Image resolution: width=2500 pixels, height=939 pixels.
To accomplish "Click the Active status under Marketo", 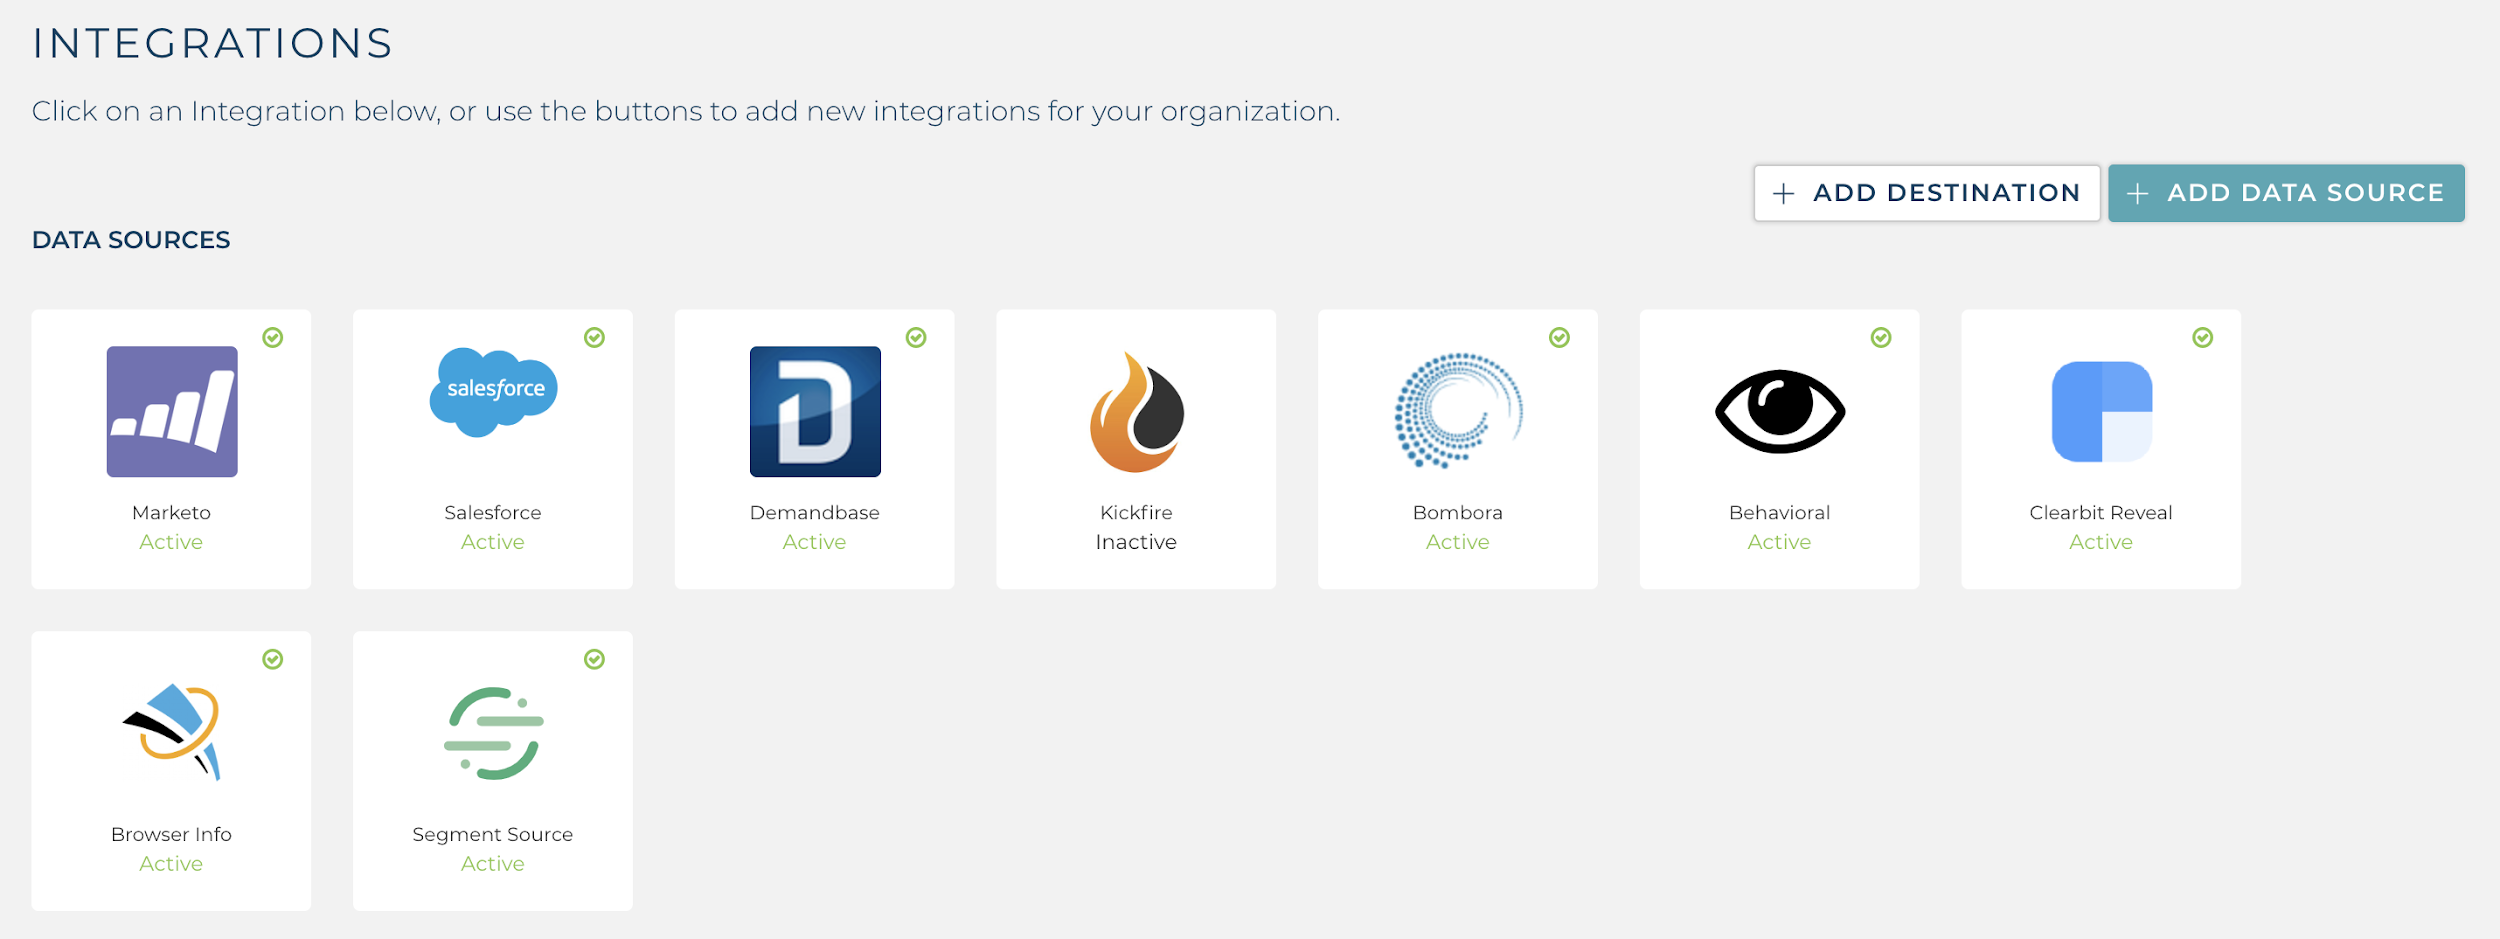I will pyautogui.click(x=171, y=542).
